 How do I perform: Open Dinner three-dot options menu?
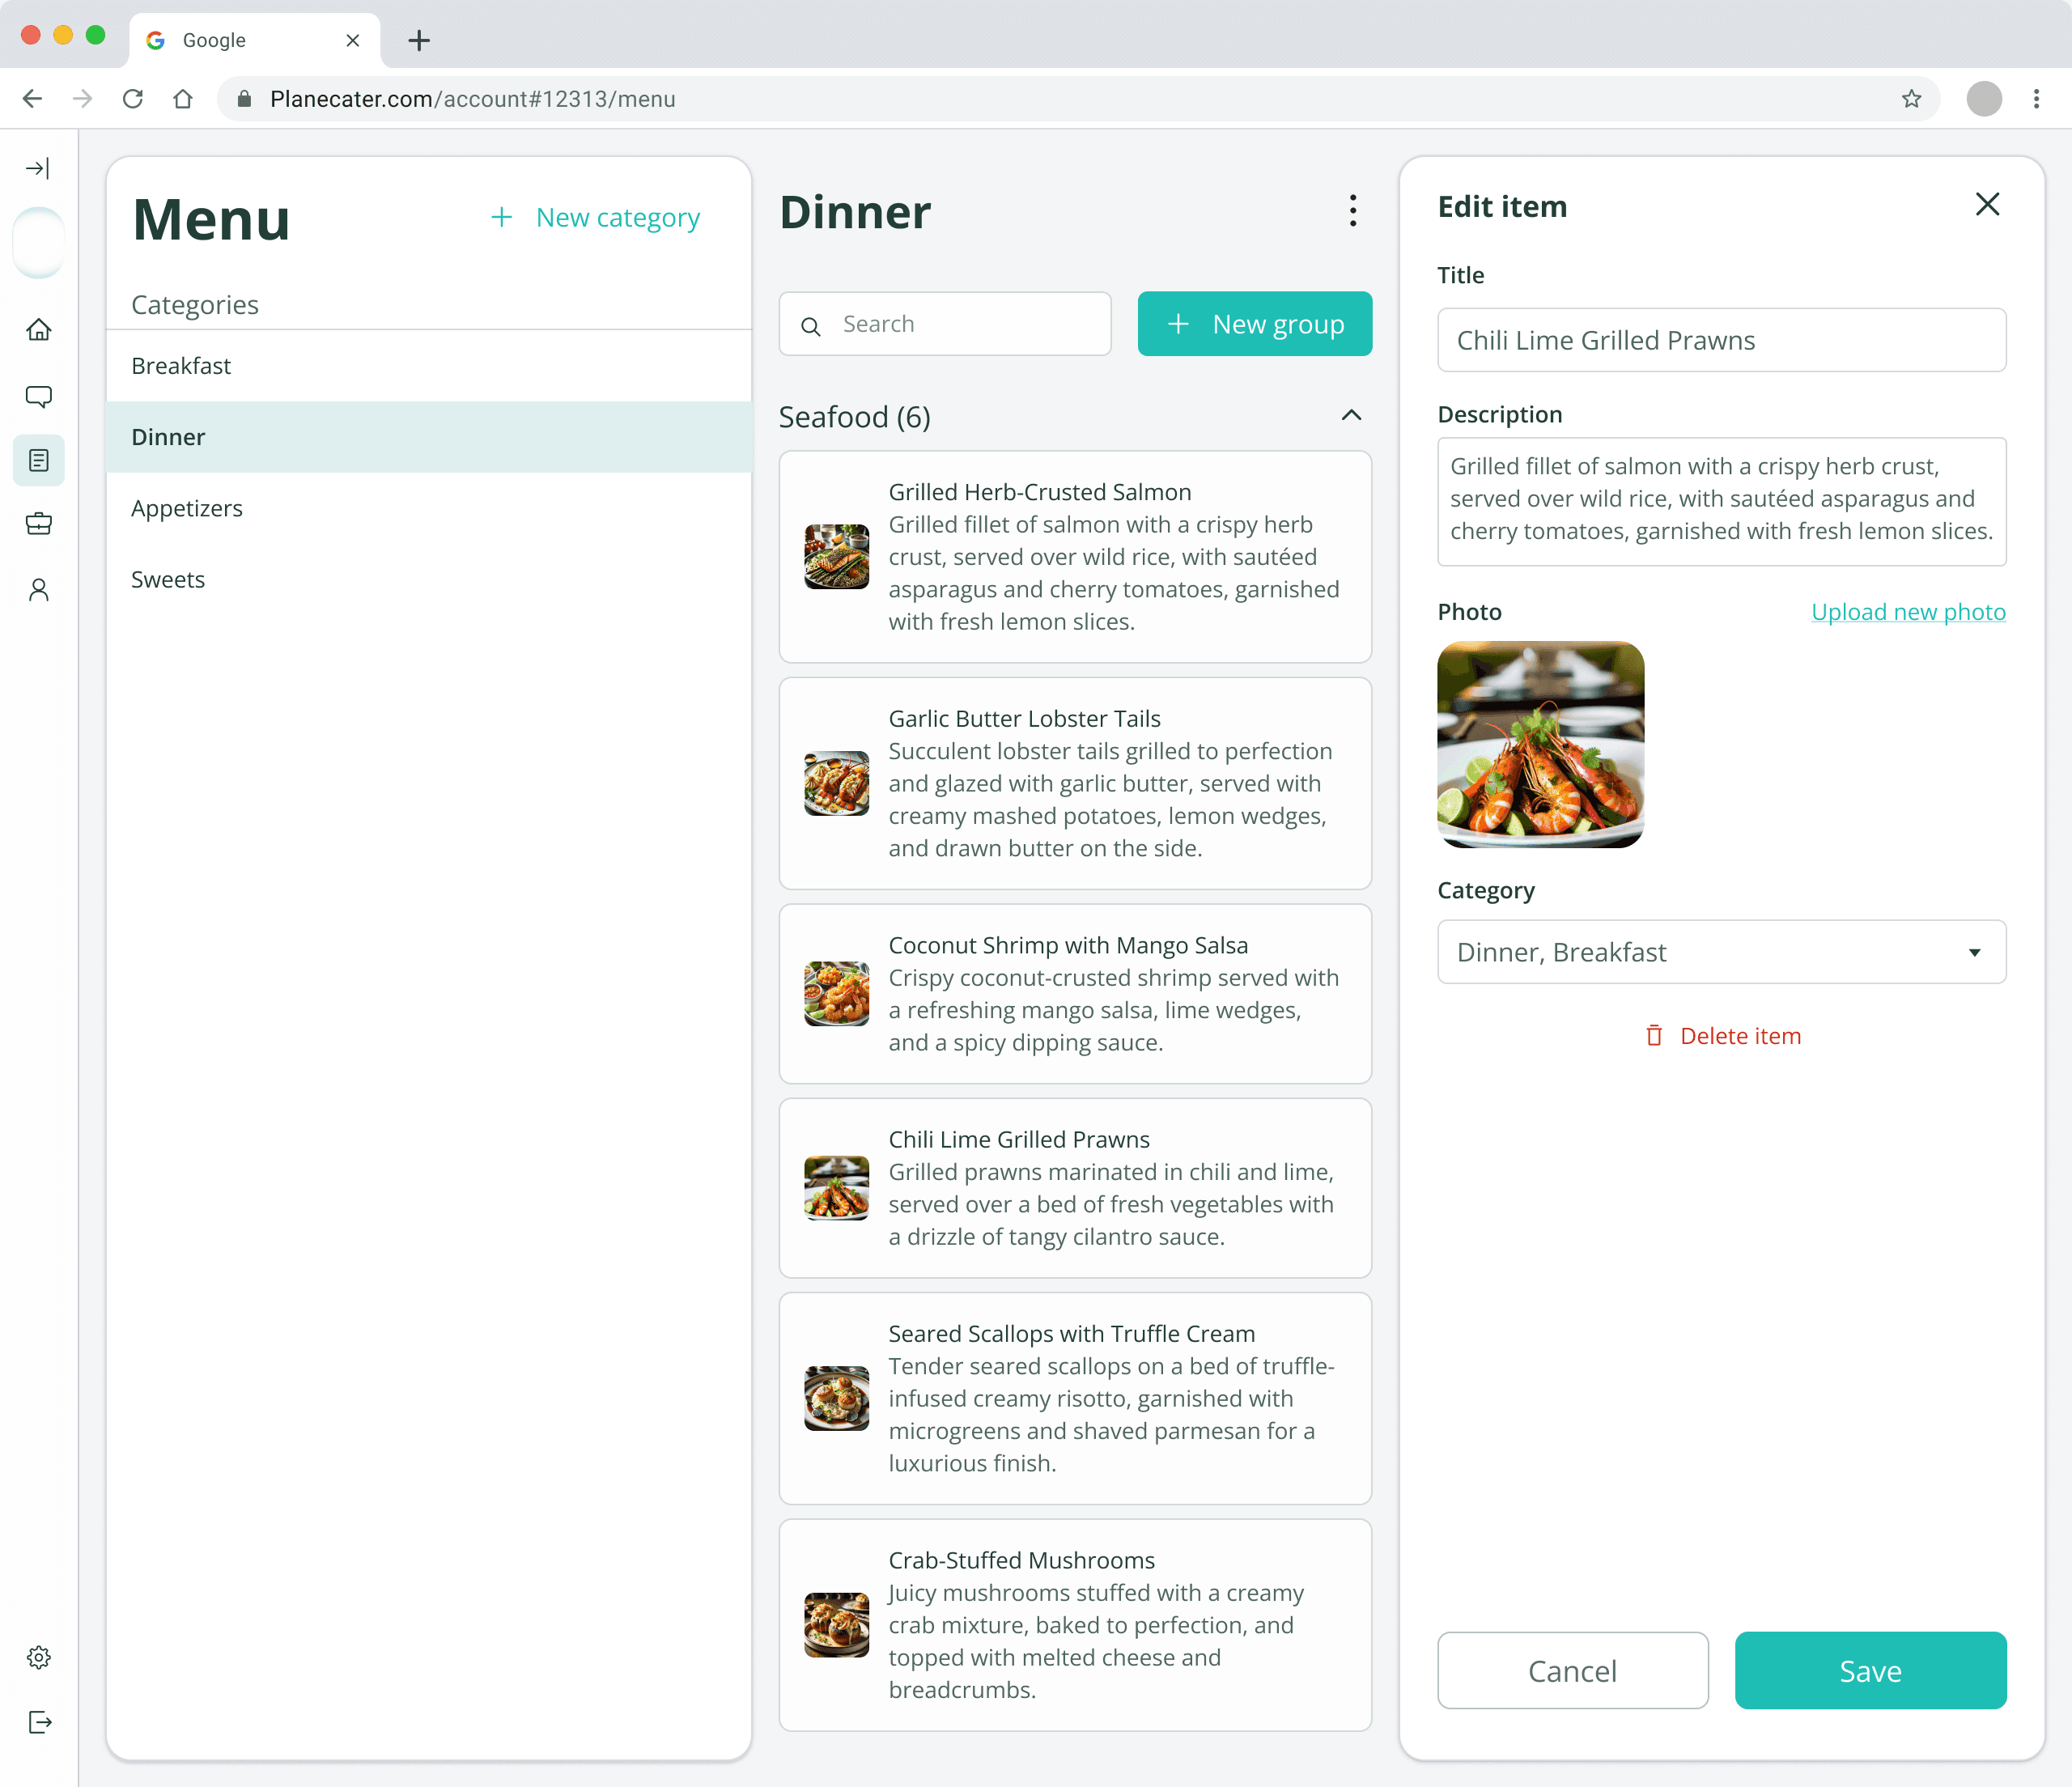(x=1352, y=211)
